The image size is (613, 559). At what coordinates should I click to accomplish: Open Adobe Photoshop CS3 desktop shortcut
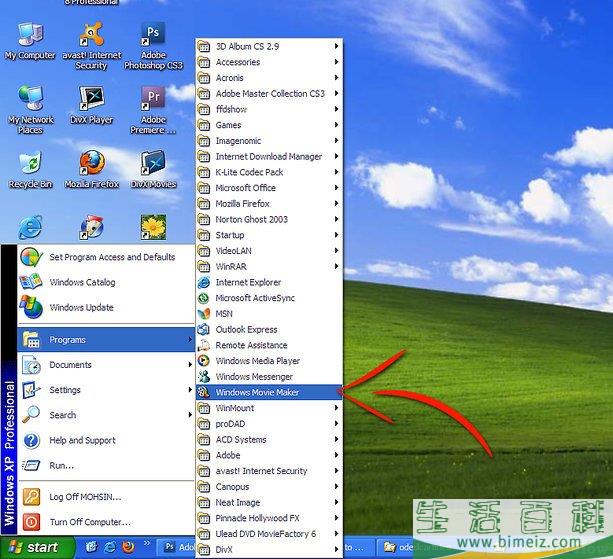(153, 46)
